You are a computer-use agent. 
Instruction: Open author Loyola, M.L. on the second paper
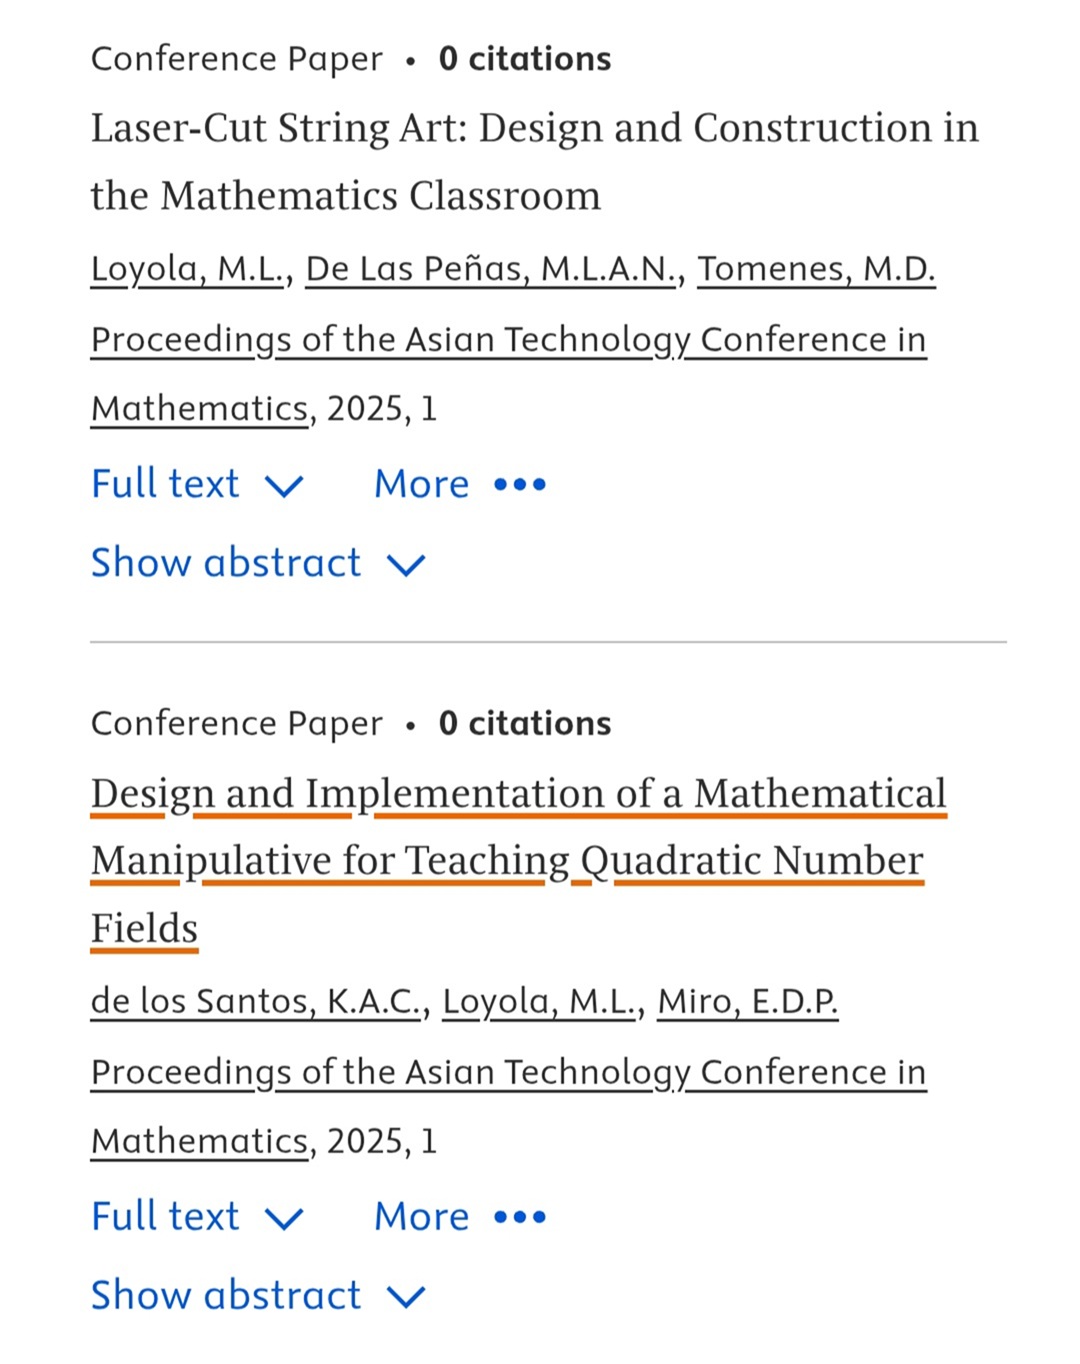[x=539, y=1001]
